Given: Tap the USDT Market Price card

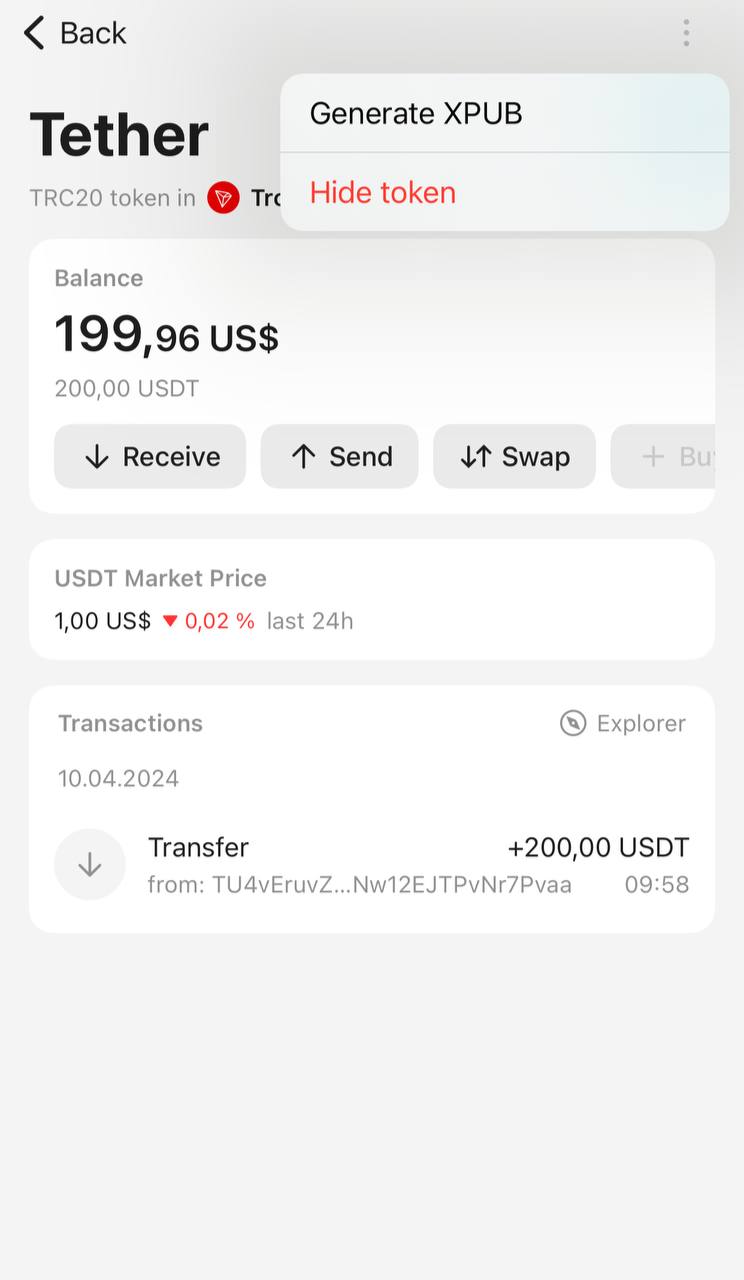Looking at the screenshot, I should (x=372, y=600).
